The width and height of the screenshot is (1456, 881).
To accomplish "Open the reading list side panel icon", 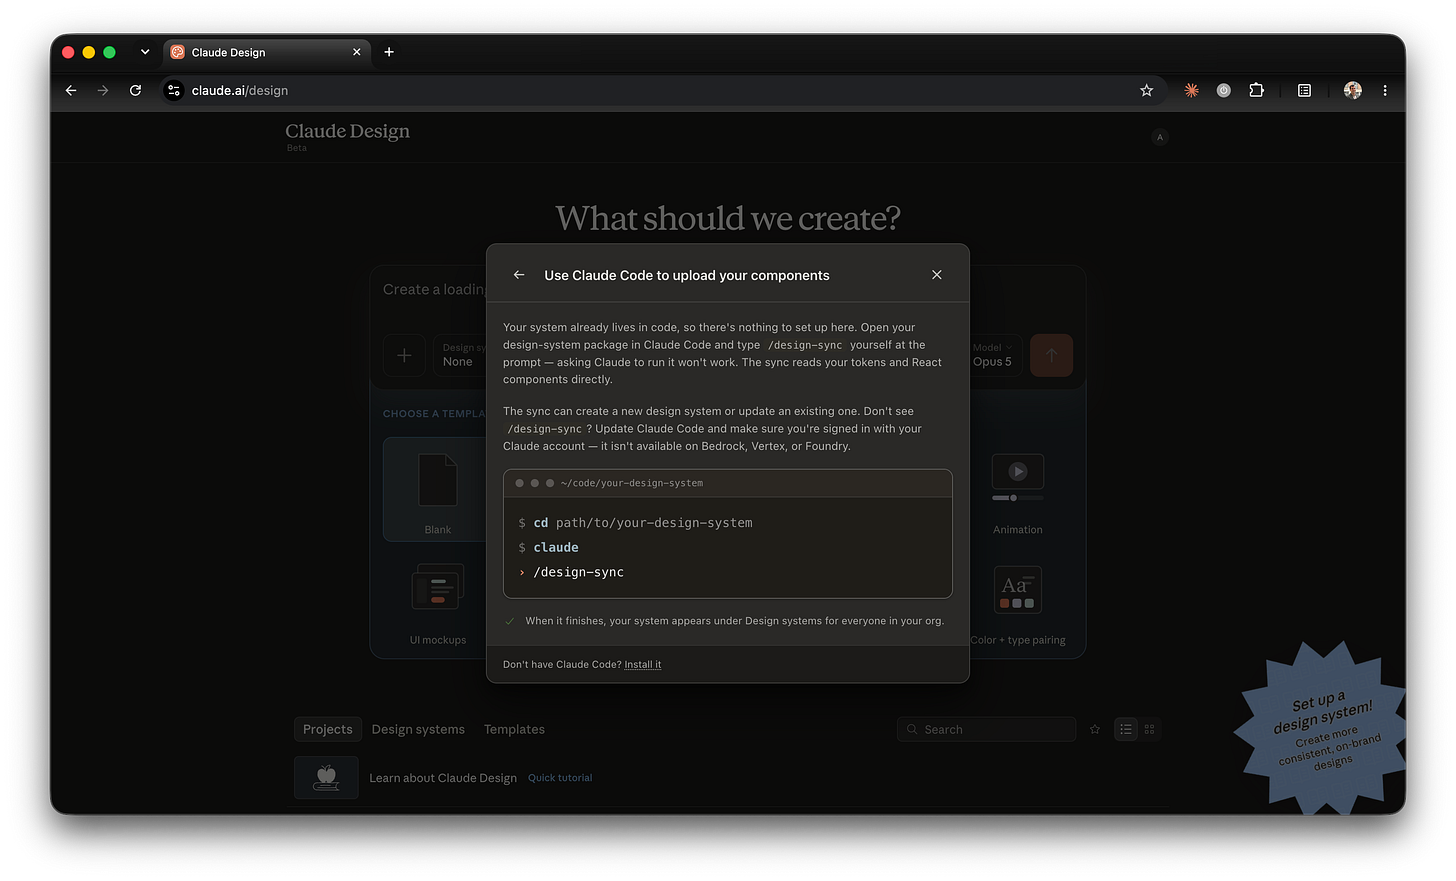I will (1305, 90).
